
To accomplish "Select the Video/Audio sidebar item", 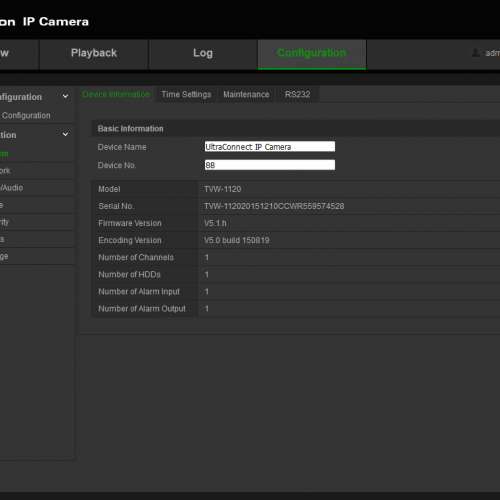I will [x=12, y=188].
